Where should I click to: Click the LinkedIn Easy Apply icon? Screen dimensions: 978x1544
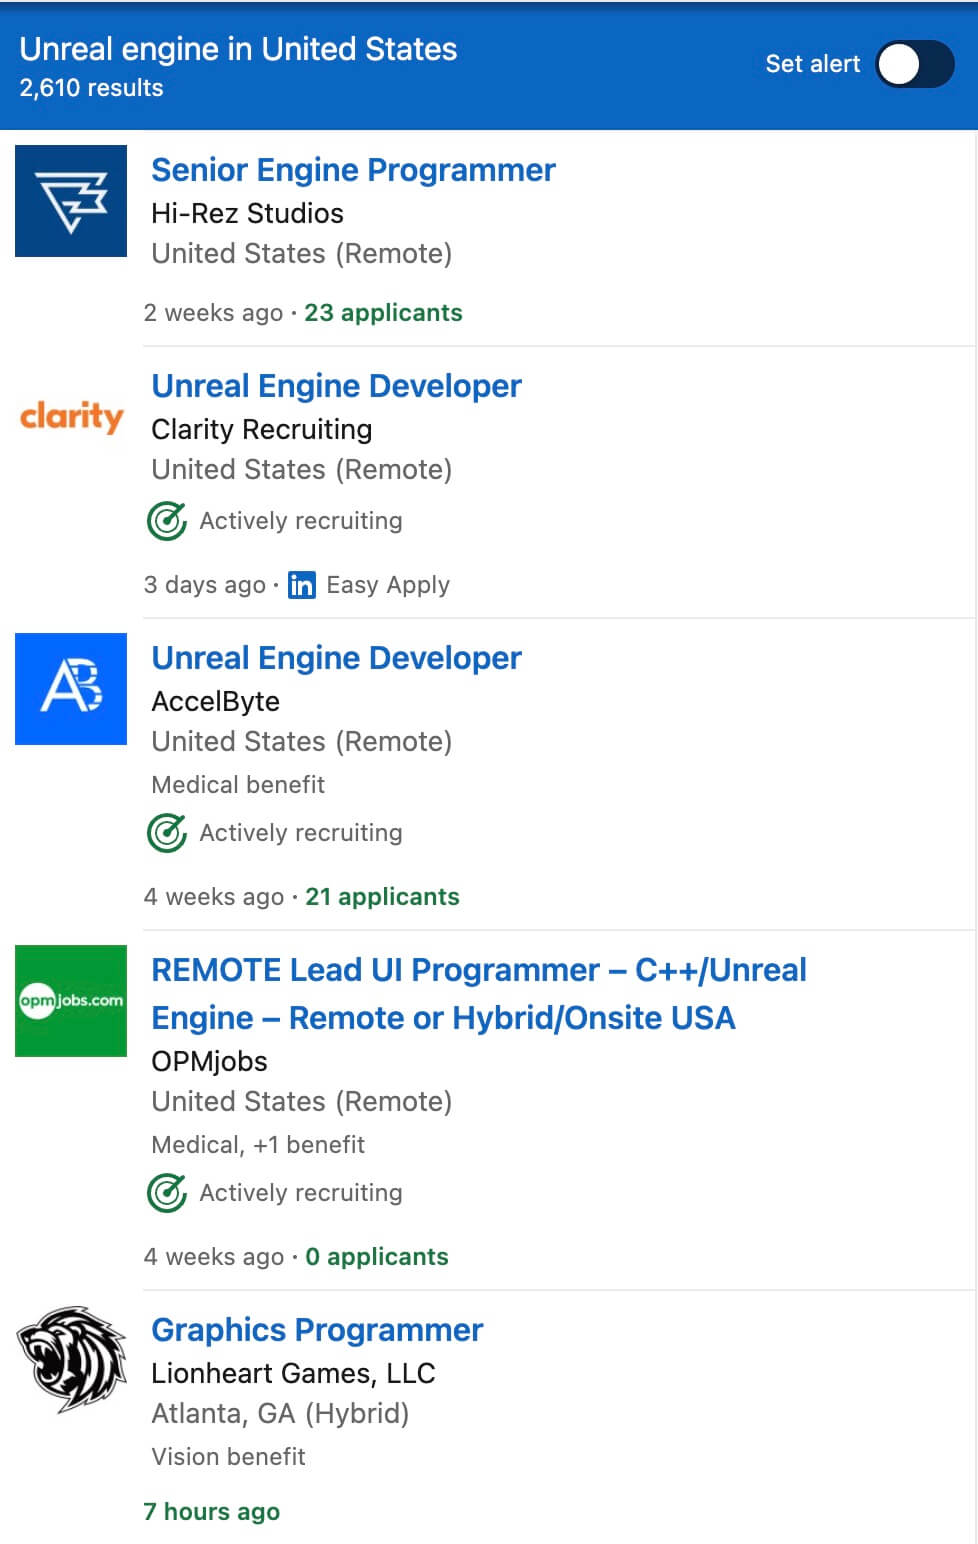pos(300,585)
